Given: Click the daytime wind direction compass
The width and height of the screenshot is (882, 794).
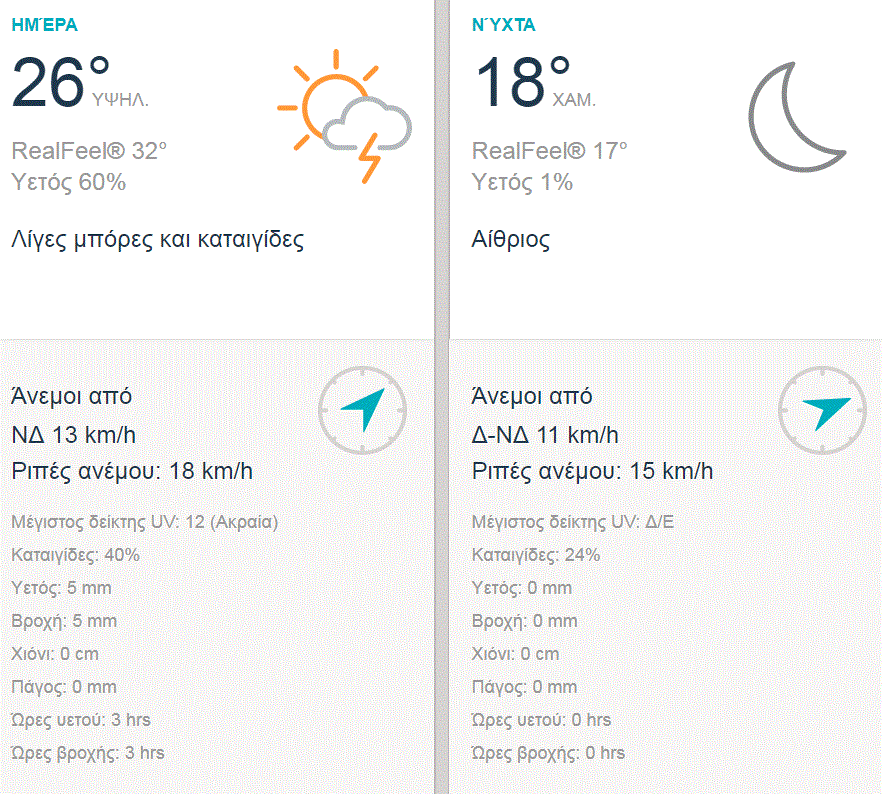Looking at the screenshot, I should [x=363, y=411].
